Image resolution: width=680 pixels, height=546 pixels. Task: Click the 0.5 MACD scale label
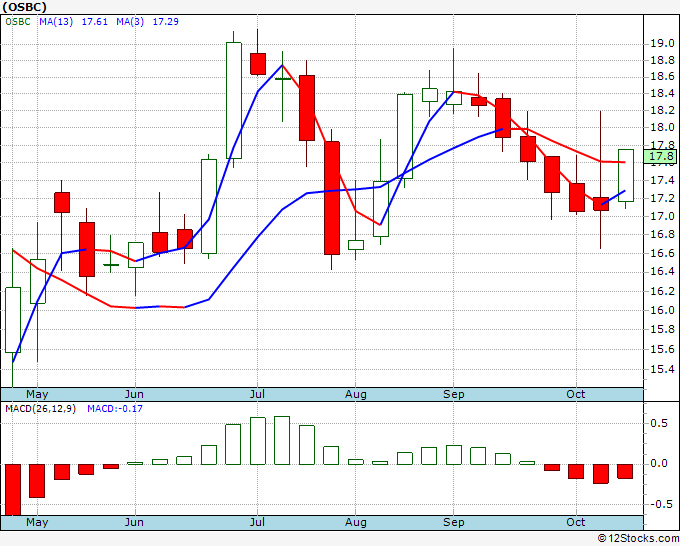click(x=659, y=423)
